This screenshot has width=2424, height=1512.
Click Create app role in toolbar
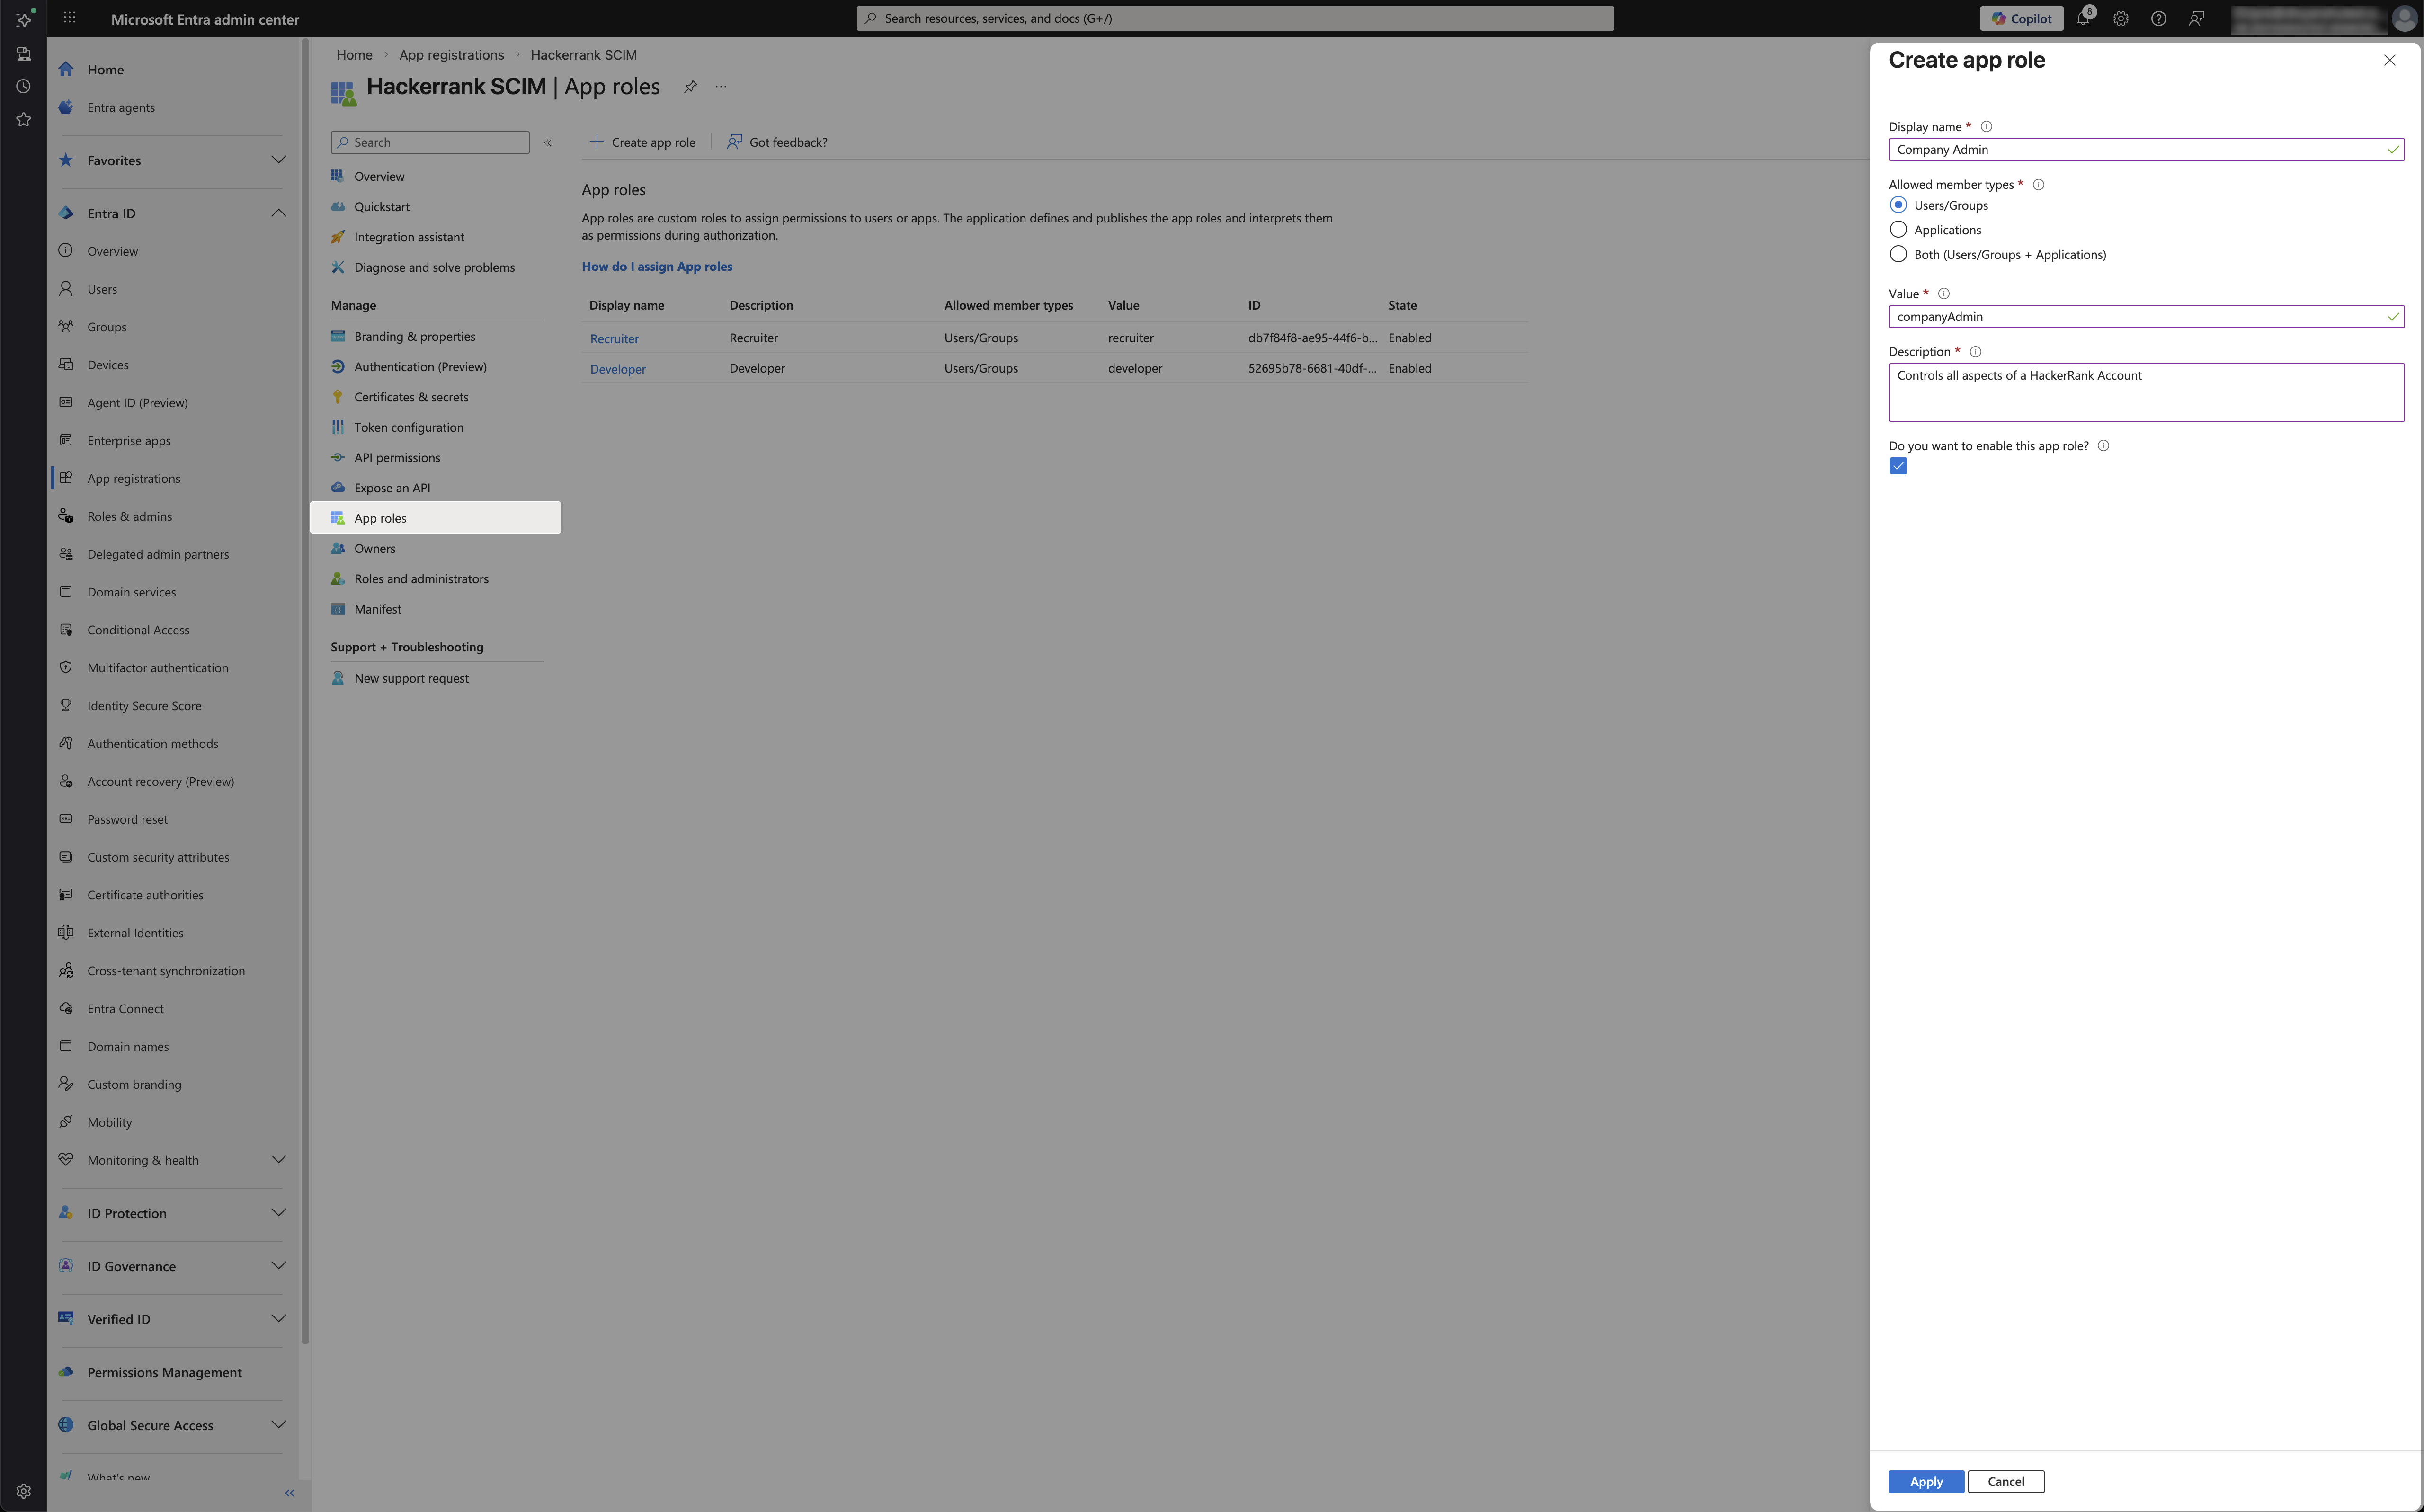[642, 142]
